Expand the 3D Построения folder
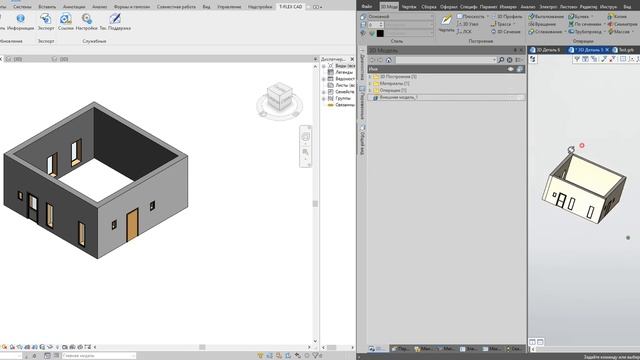 [370, 77]
